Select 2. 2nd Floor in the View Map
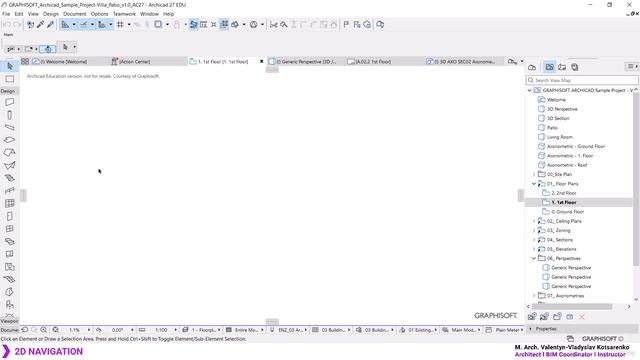 (564, 193)
